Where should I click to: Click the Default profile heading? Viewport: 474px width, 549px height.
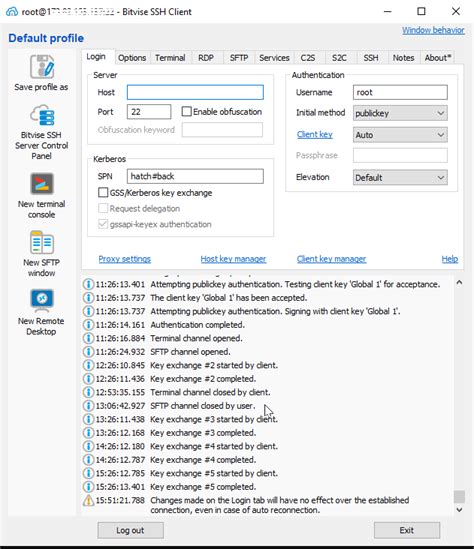coord(46,38)
